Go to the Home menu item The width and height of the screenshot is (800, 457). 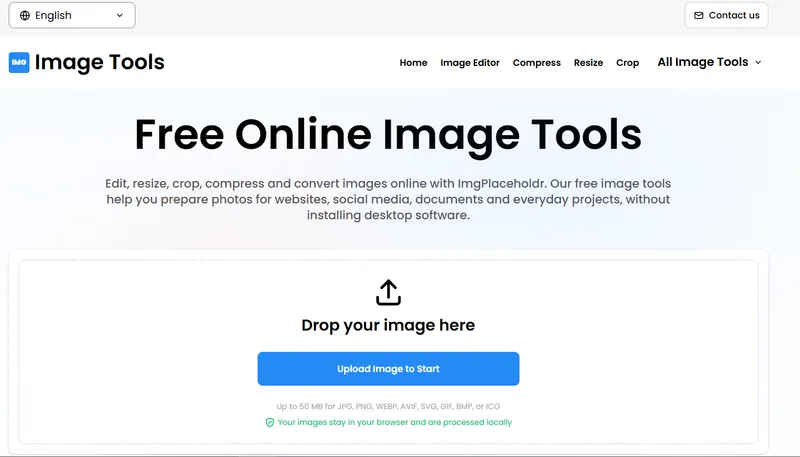[413, 63]
